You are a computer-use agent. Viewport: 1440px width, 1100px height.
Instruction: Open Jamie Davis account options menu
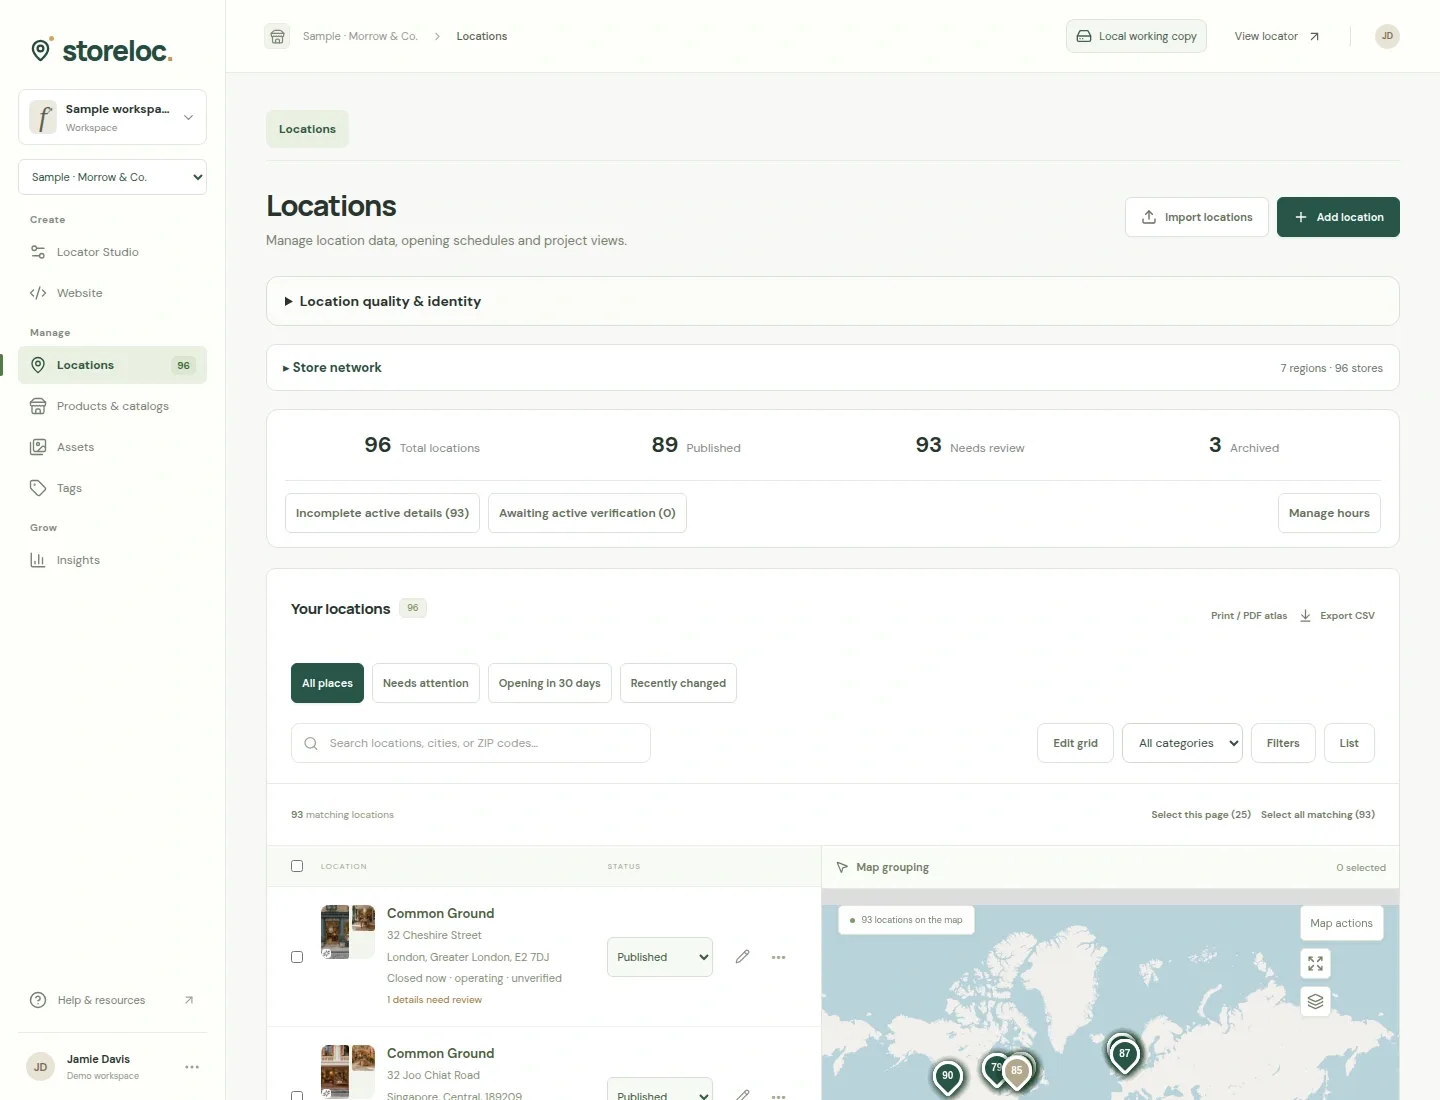pyautogui.click(x=192, y=1067)
